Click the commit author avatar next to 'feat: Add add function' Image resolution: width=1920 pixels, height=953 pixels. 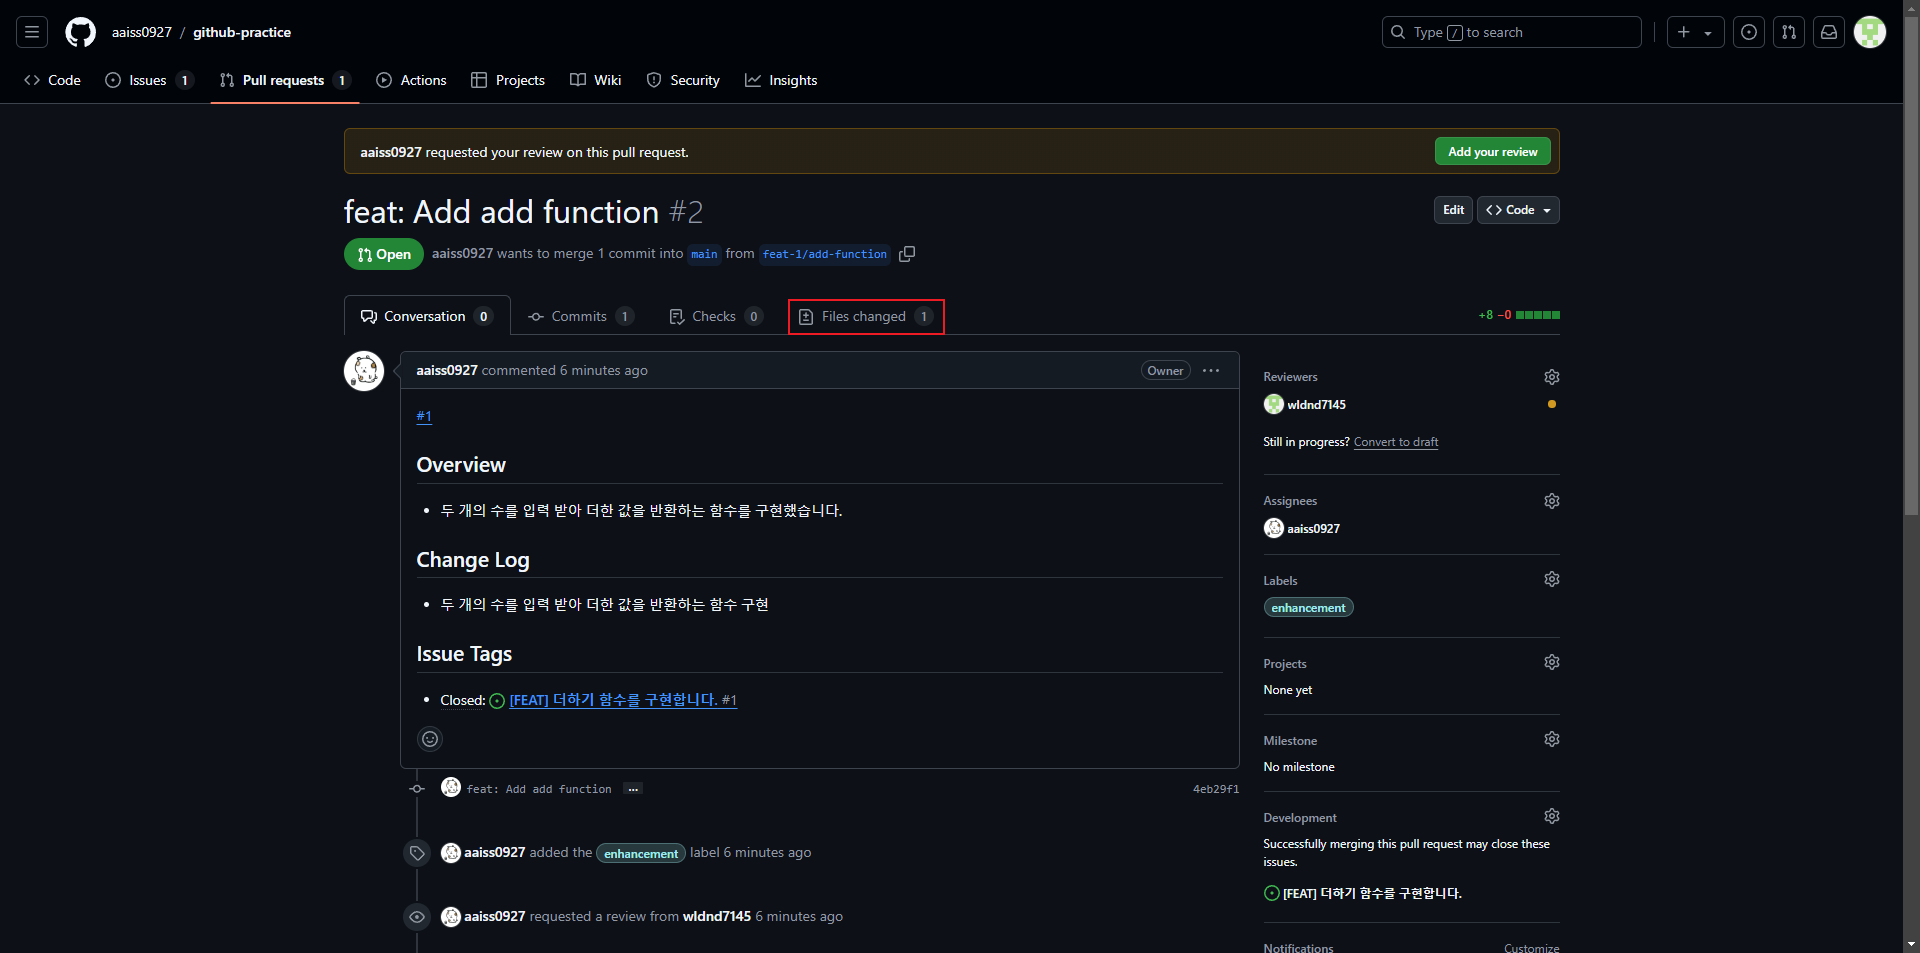451,787
